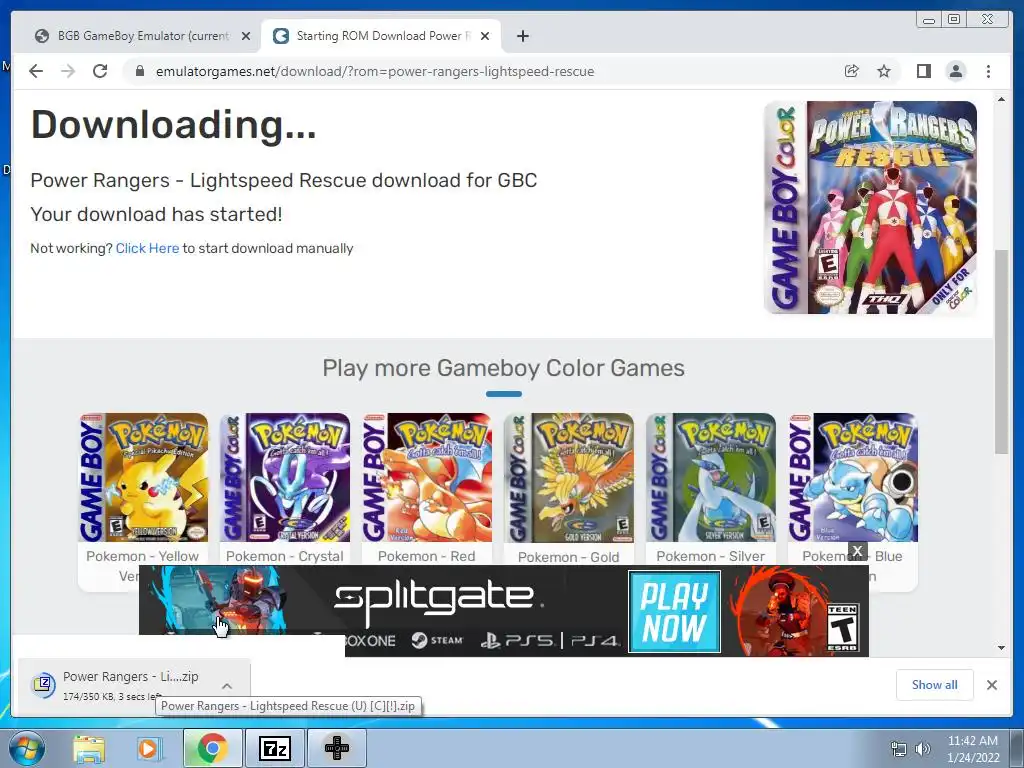Switch to Chrome in the taskbar

(x=212, y=748)
